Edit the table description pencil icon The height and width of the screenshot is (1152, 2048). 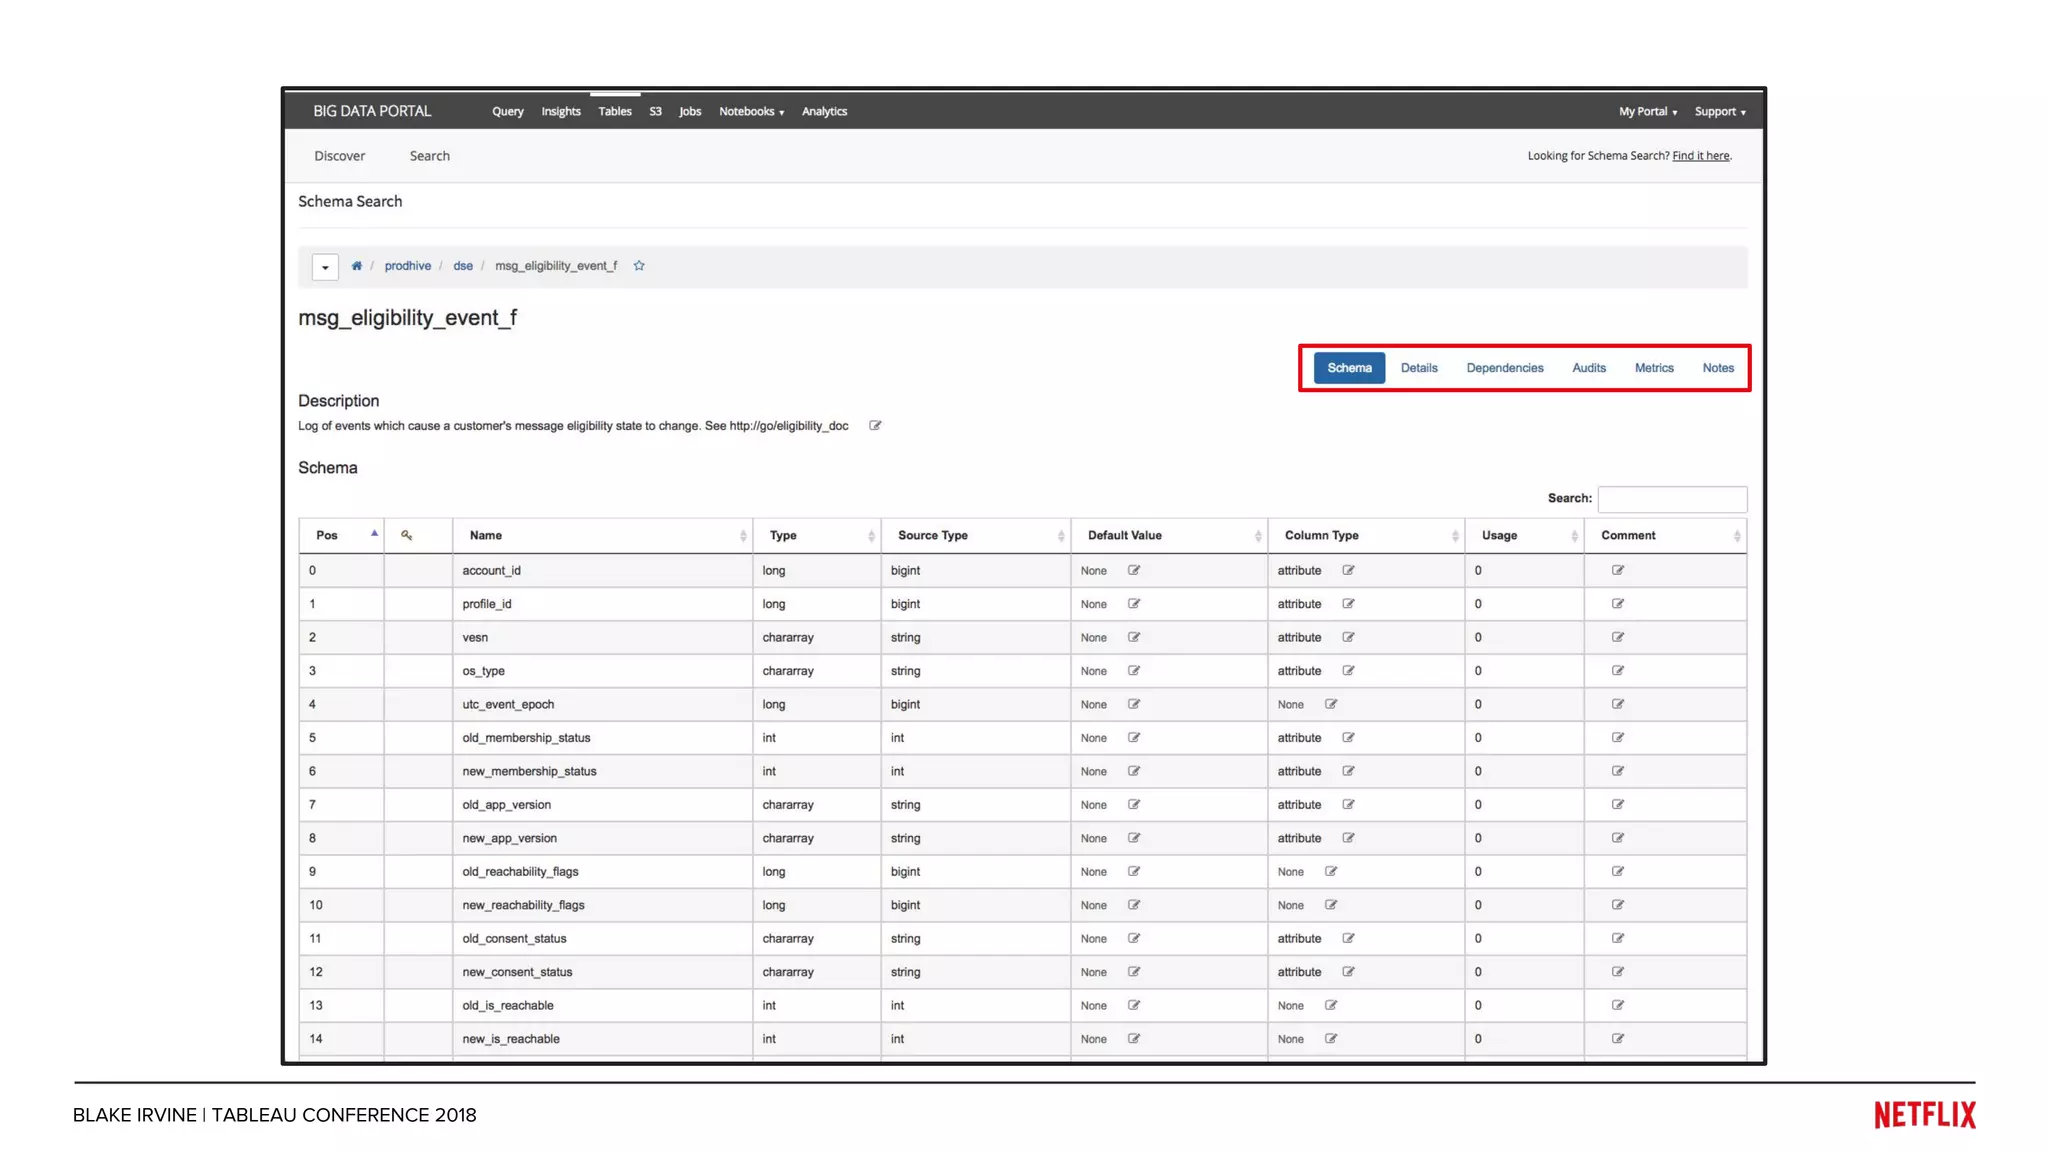[x=875, y=426]
